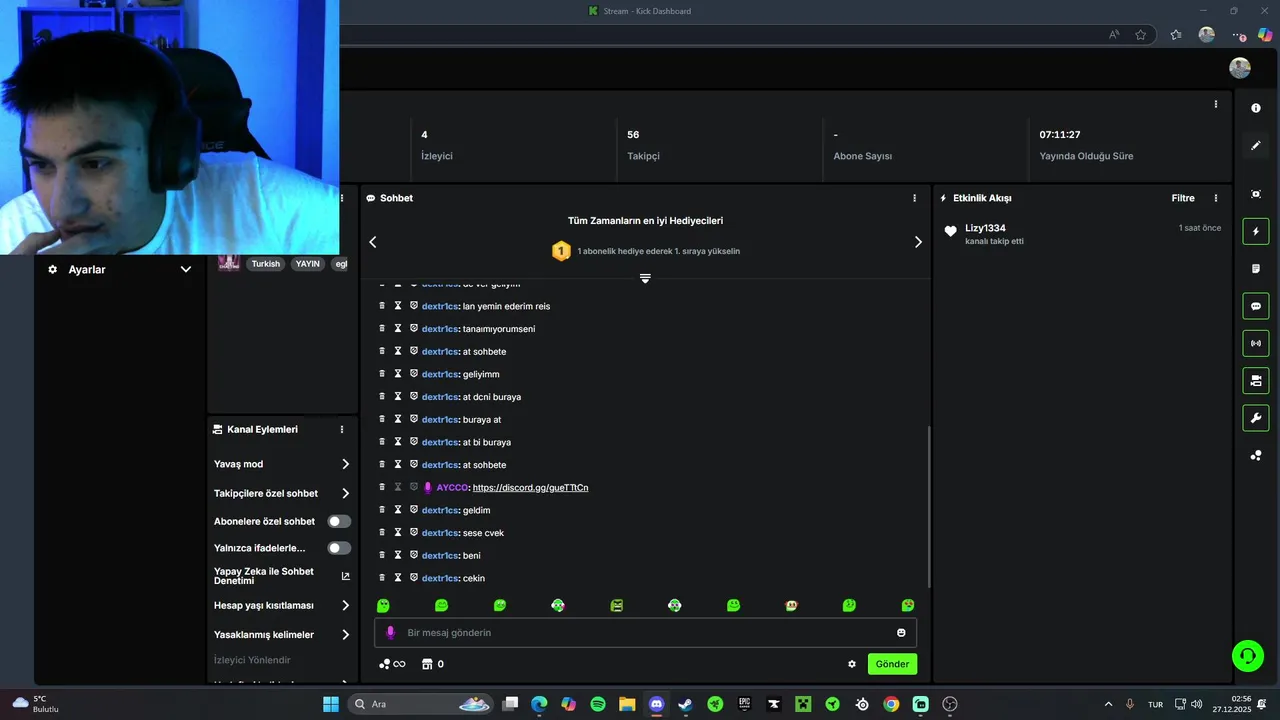
Task: Open the Windows Start menu
Action: click(331, 704)
